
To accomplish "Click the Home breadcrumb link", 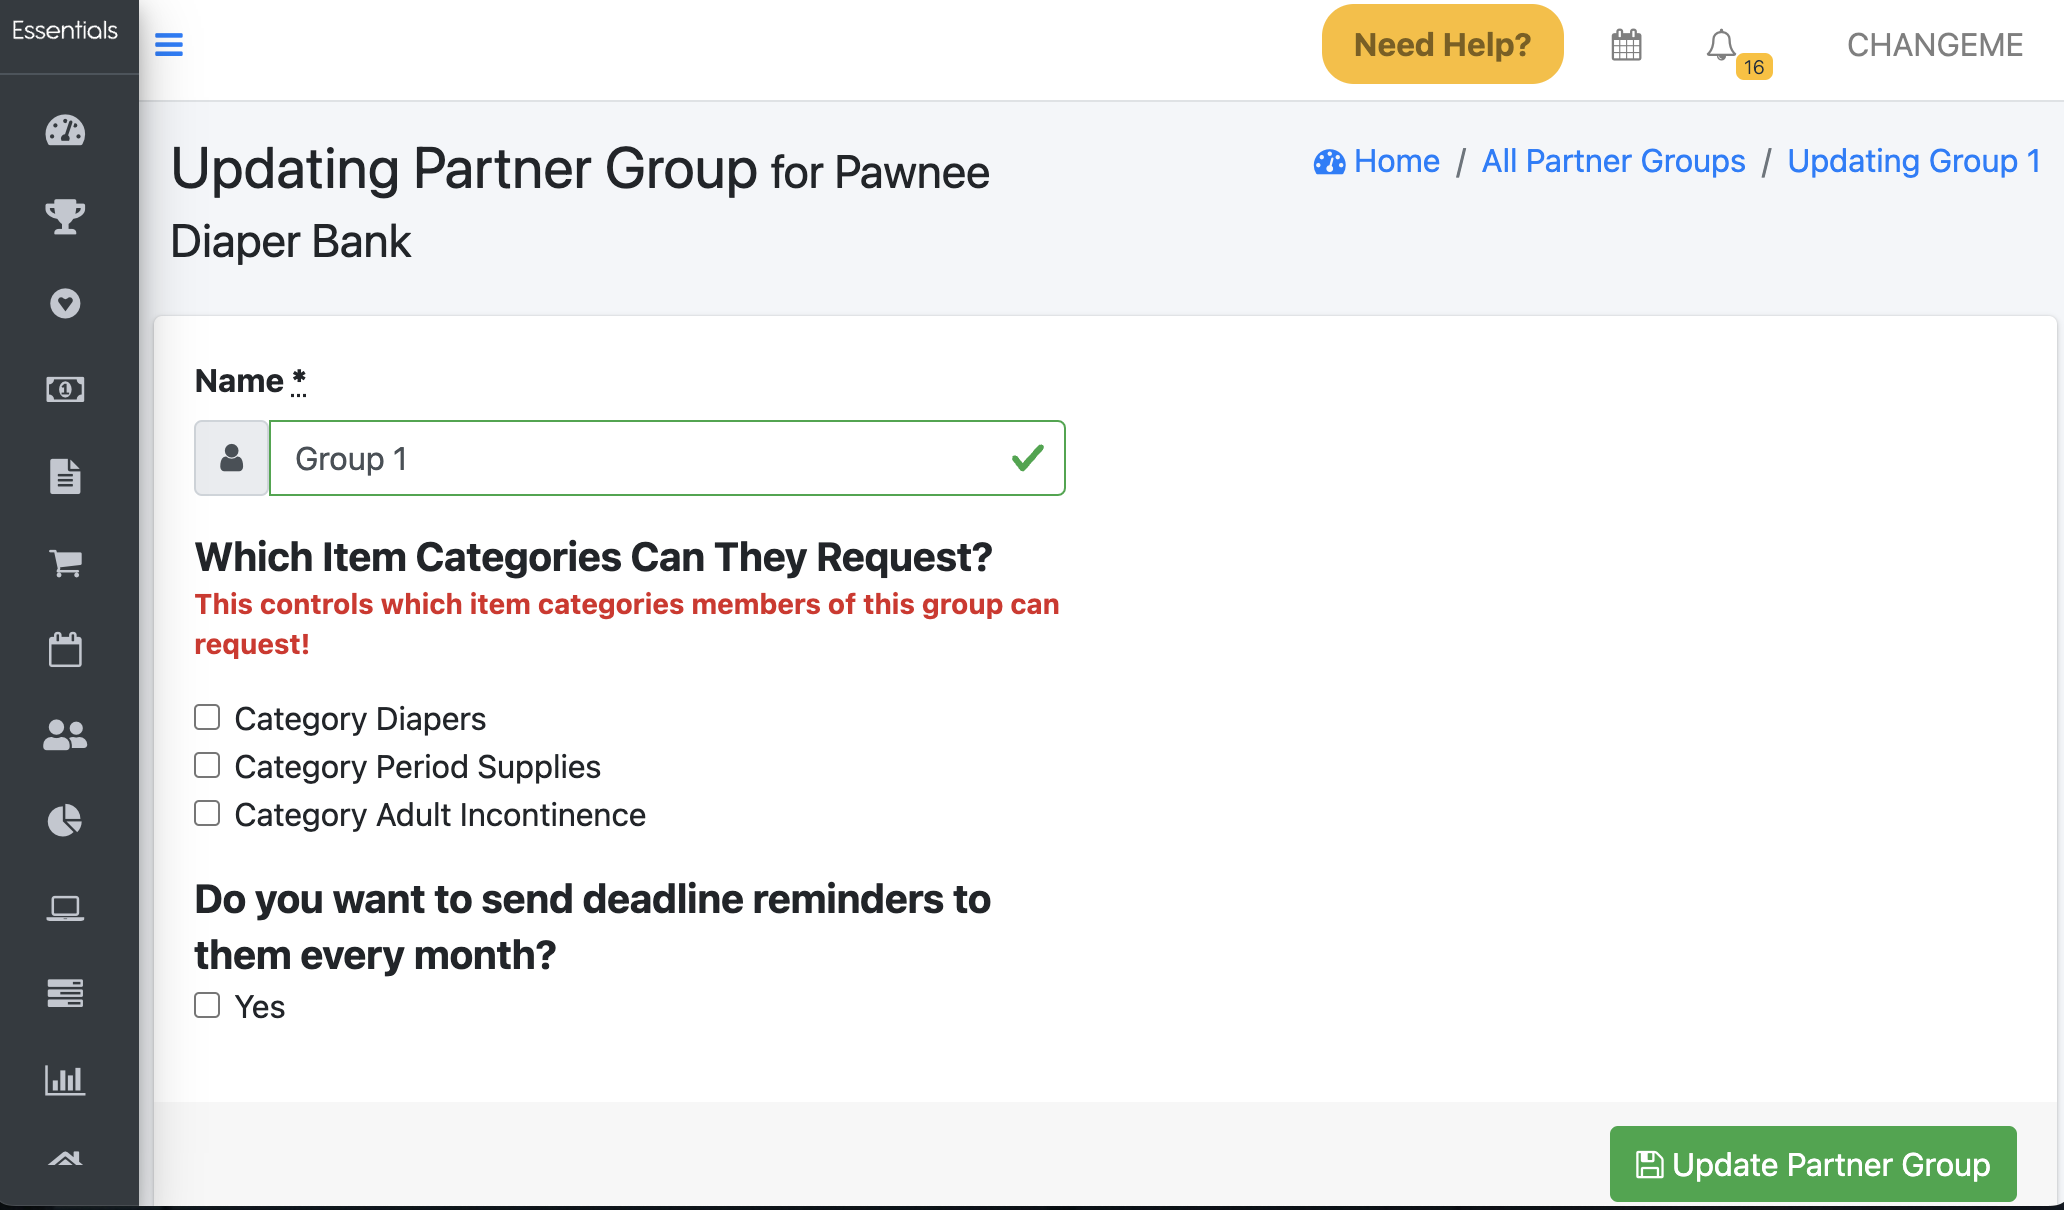I will pyautogui.click(x=1396, y=161).
